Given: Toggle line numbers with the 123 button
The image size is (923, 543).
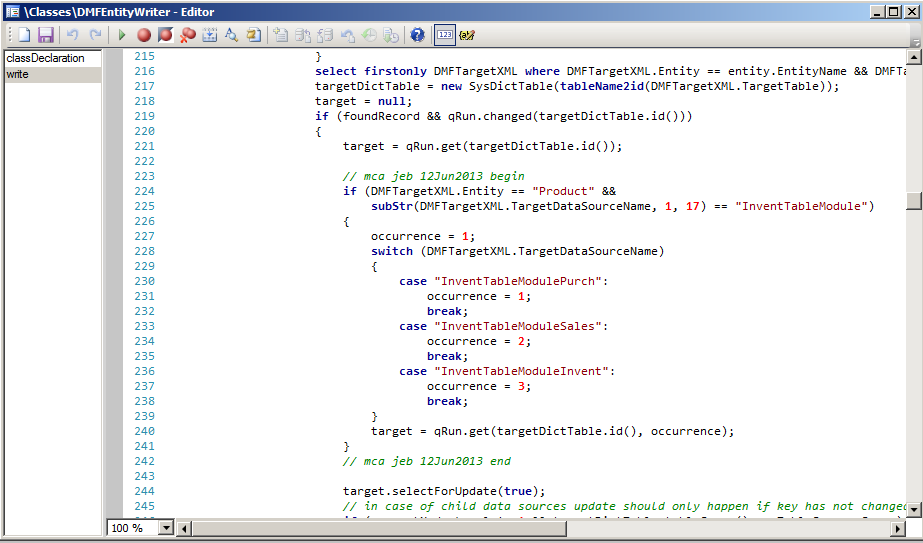Looking at the screenshot, I should (445, 35).
